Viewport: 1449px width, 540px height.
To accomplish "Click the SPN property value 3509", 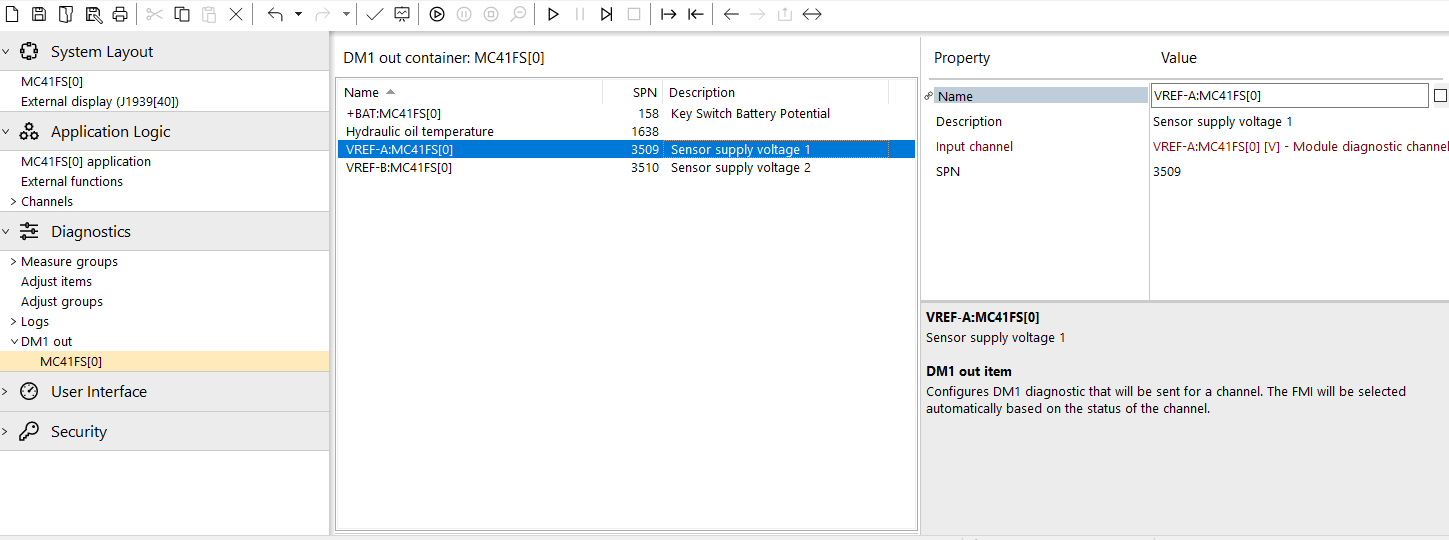I will click(1167, 171).
